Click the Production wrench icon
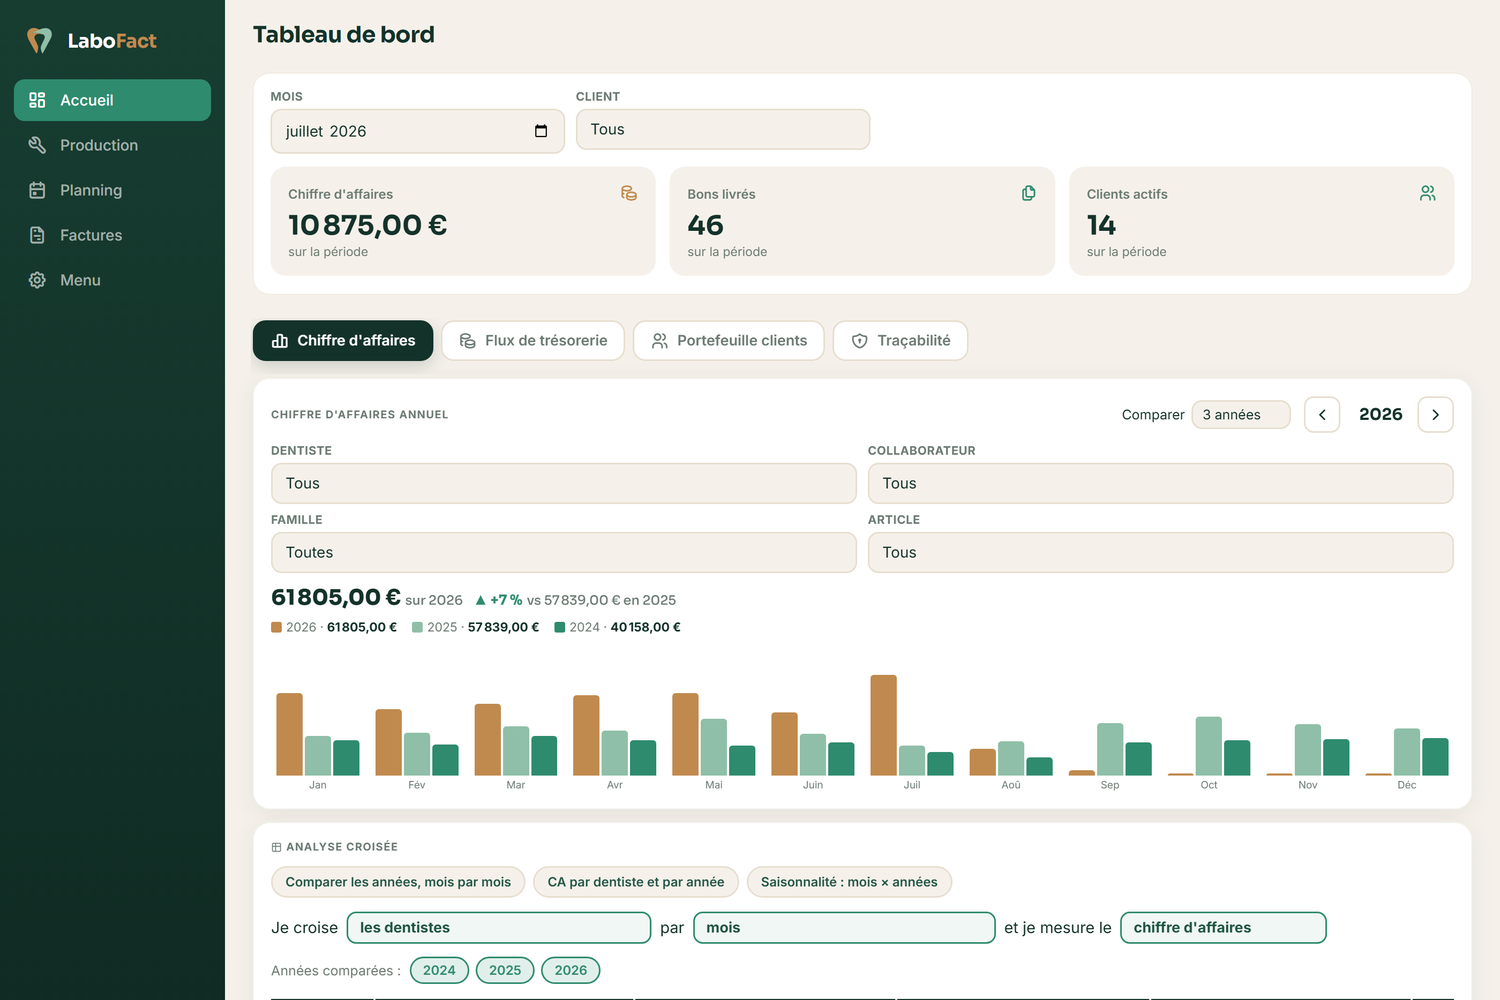1500x1000 pixels. click(x=37, y=145)
